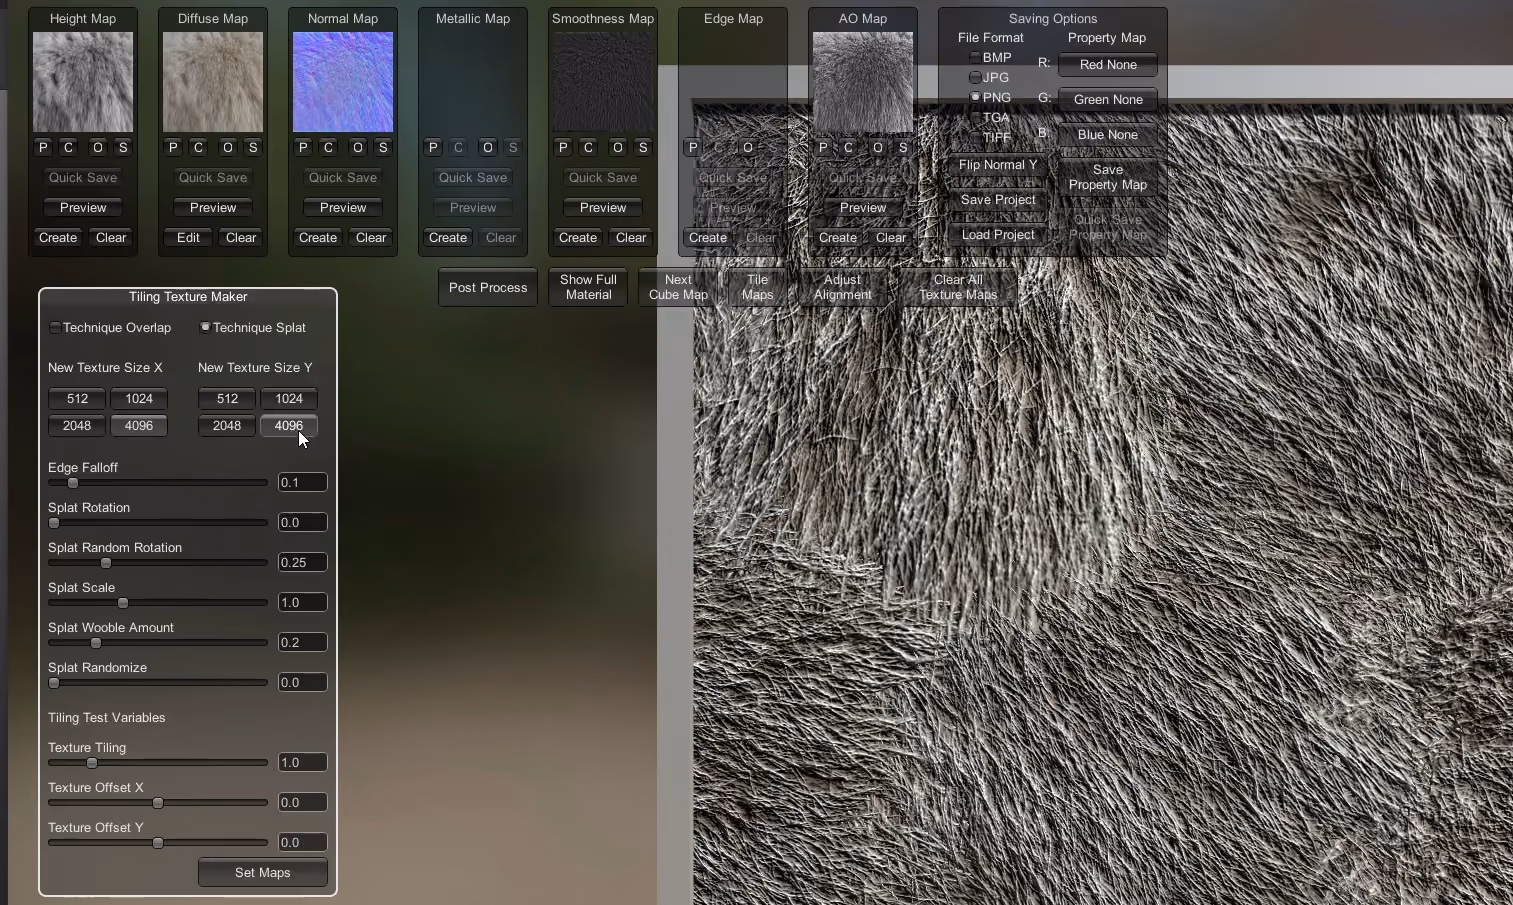This screenshot has width=1513, height=905.
Task: Click the P button under Diffuse Map
Action: [173, 147]
